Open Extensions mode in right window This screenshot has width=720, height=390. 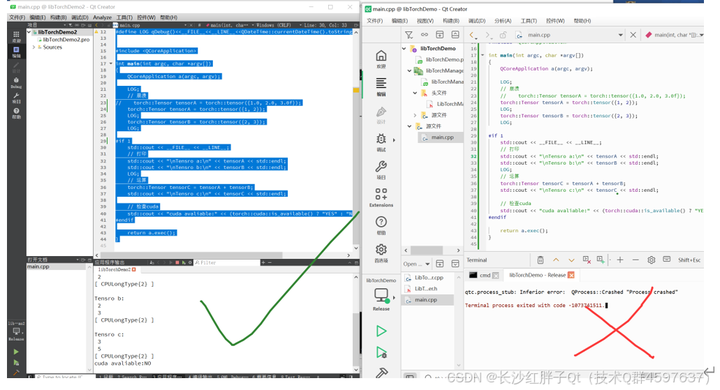[381, 198]
